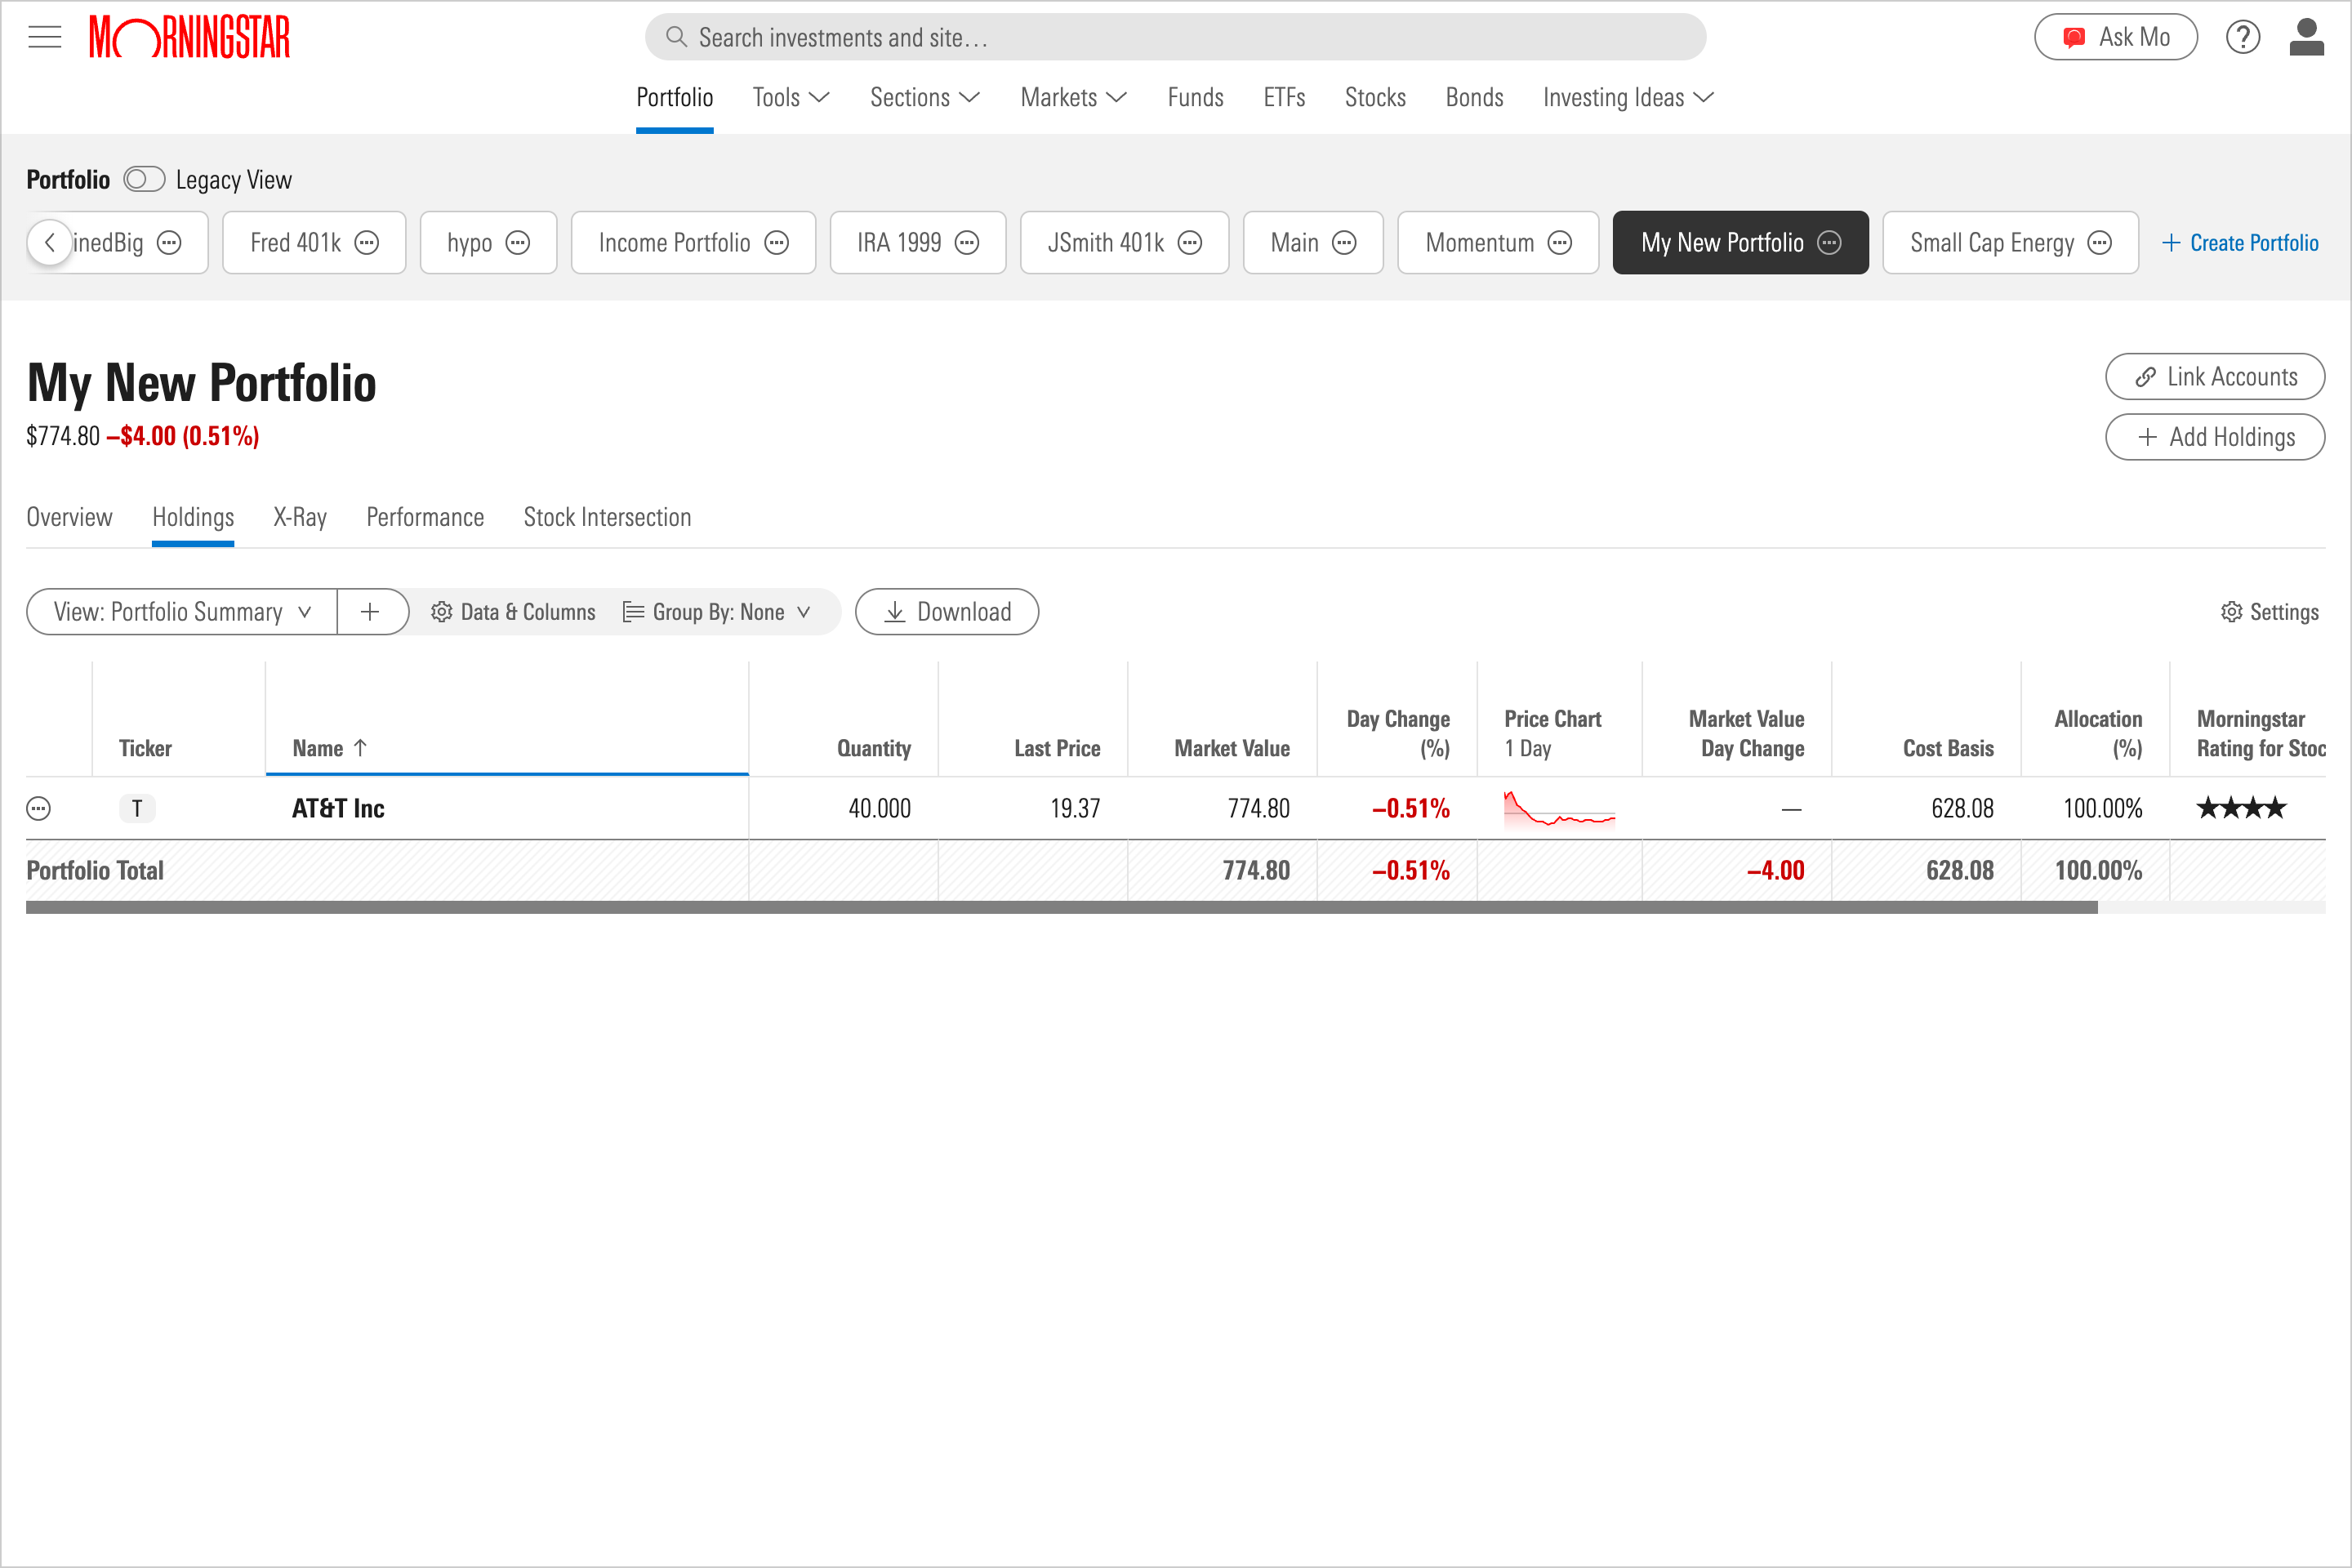Scroll left in the portfolio tabs bar
The width and height of the screenshot is (2352, 1568).
pos(49,242)
